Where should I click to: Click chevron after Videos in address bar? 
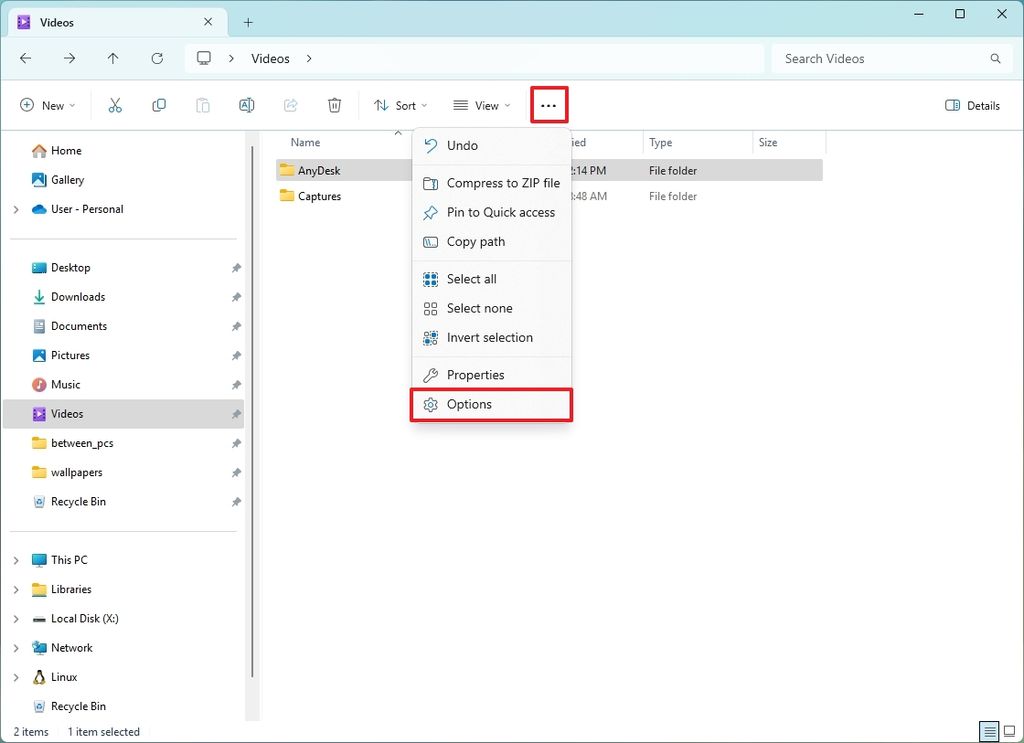309,58
